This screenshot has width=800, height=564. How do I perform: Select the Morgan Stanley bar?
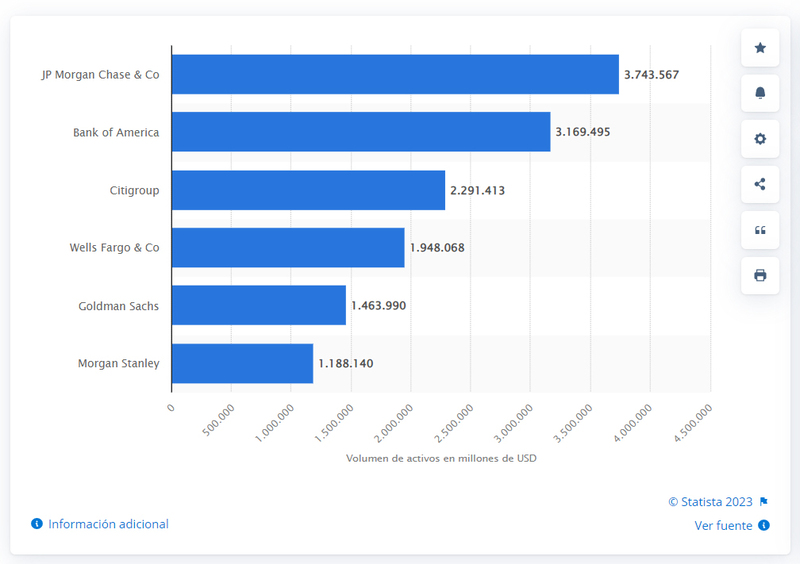pos(242,363)
